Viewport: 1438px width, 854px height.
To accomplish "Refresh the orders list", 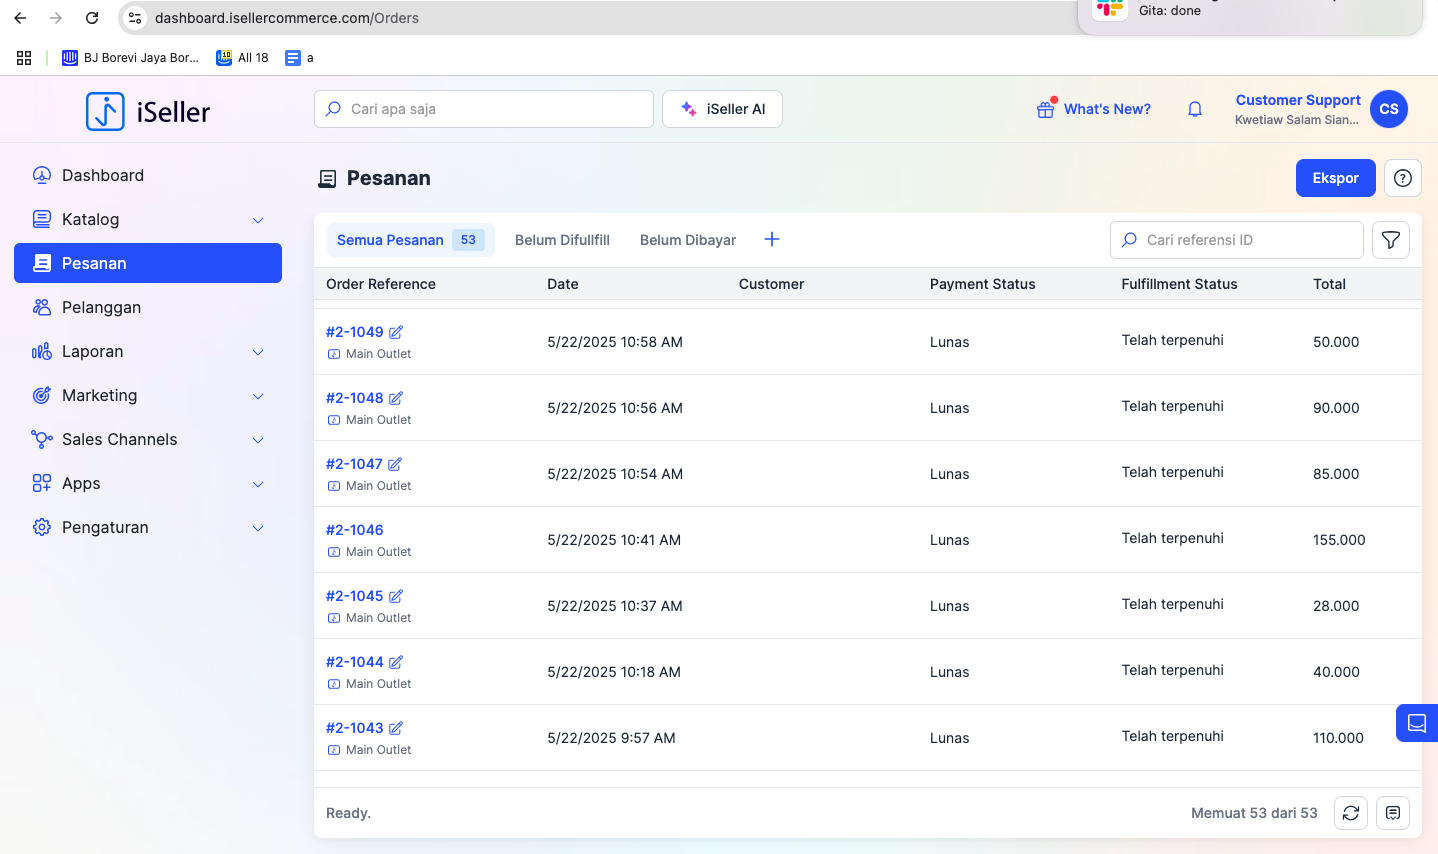I will click(x=1350, y=813).
